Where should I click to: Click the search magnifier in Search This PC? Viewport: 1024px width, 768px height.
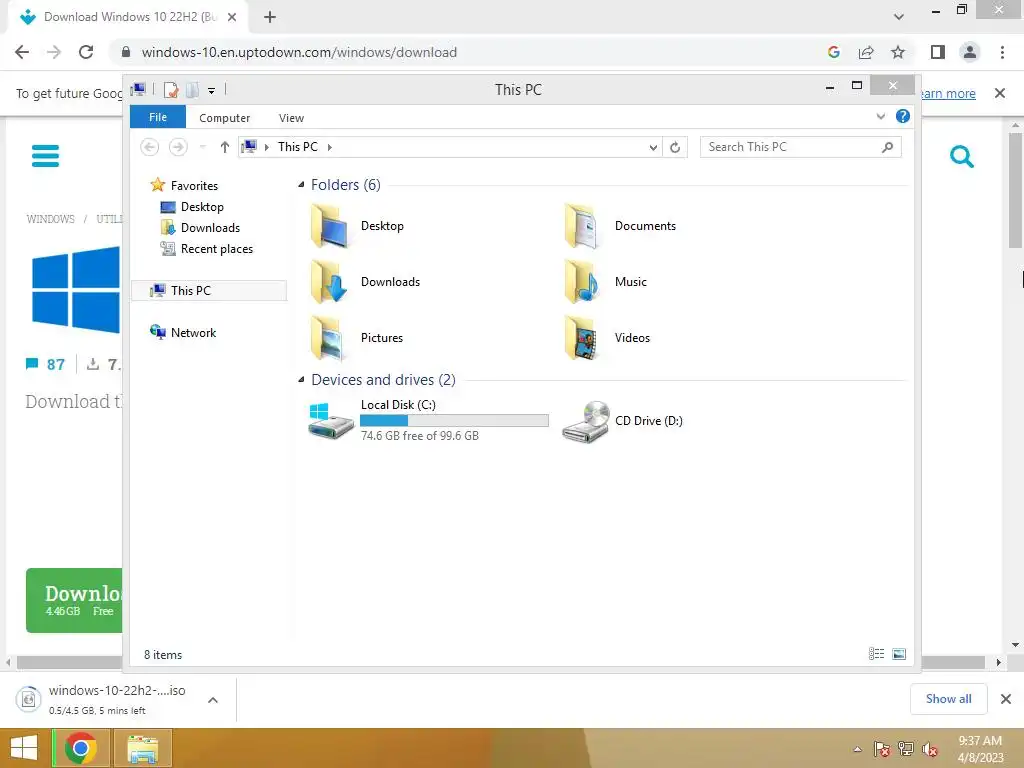pos(888,148)
